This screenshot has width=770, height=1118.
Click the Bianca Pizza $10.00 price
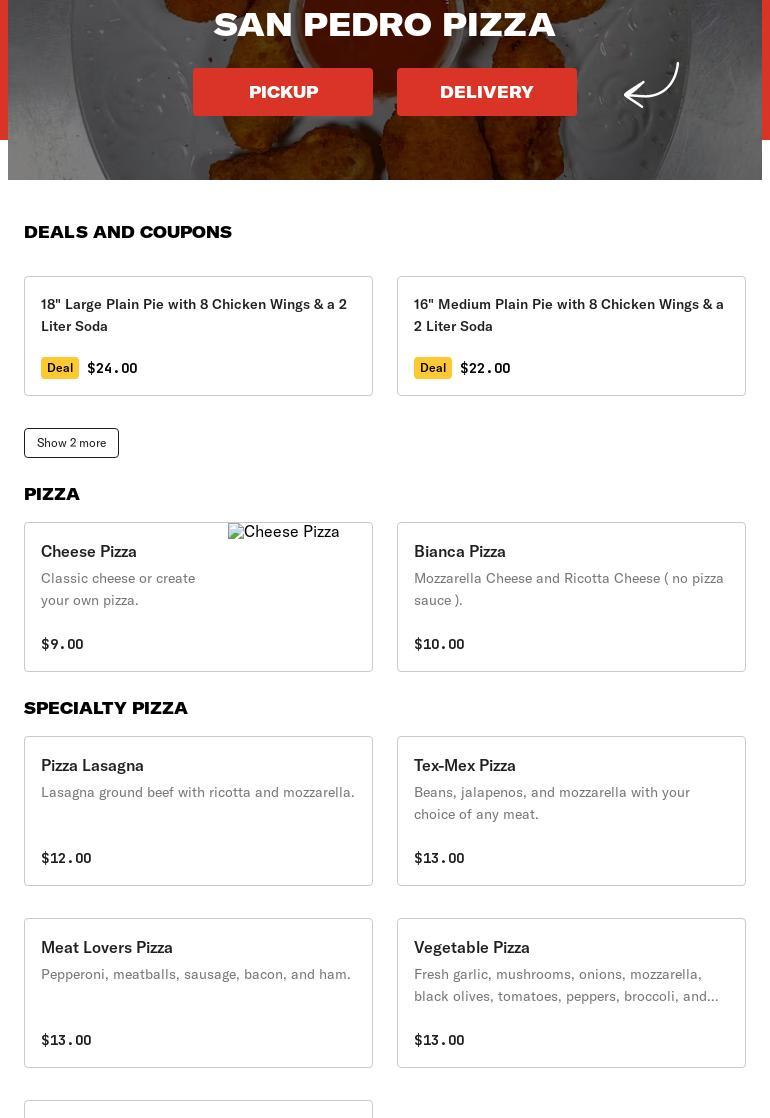coord(439,644)
